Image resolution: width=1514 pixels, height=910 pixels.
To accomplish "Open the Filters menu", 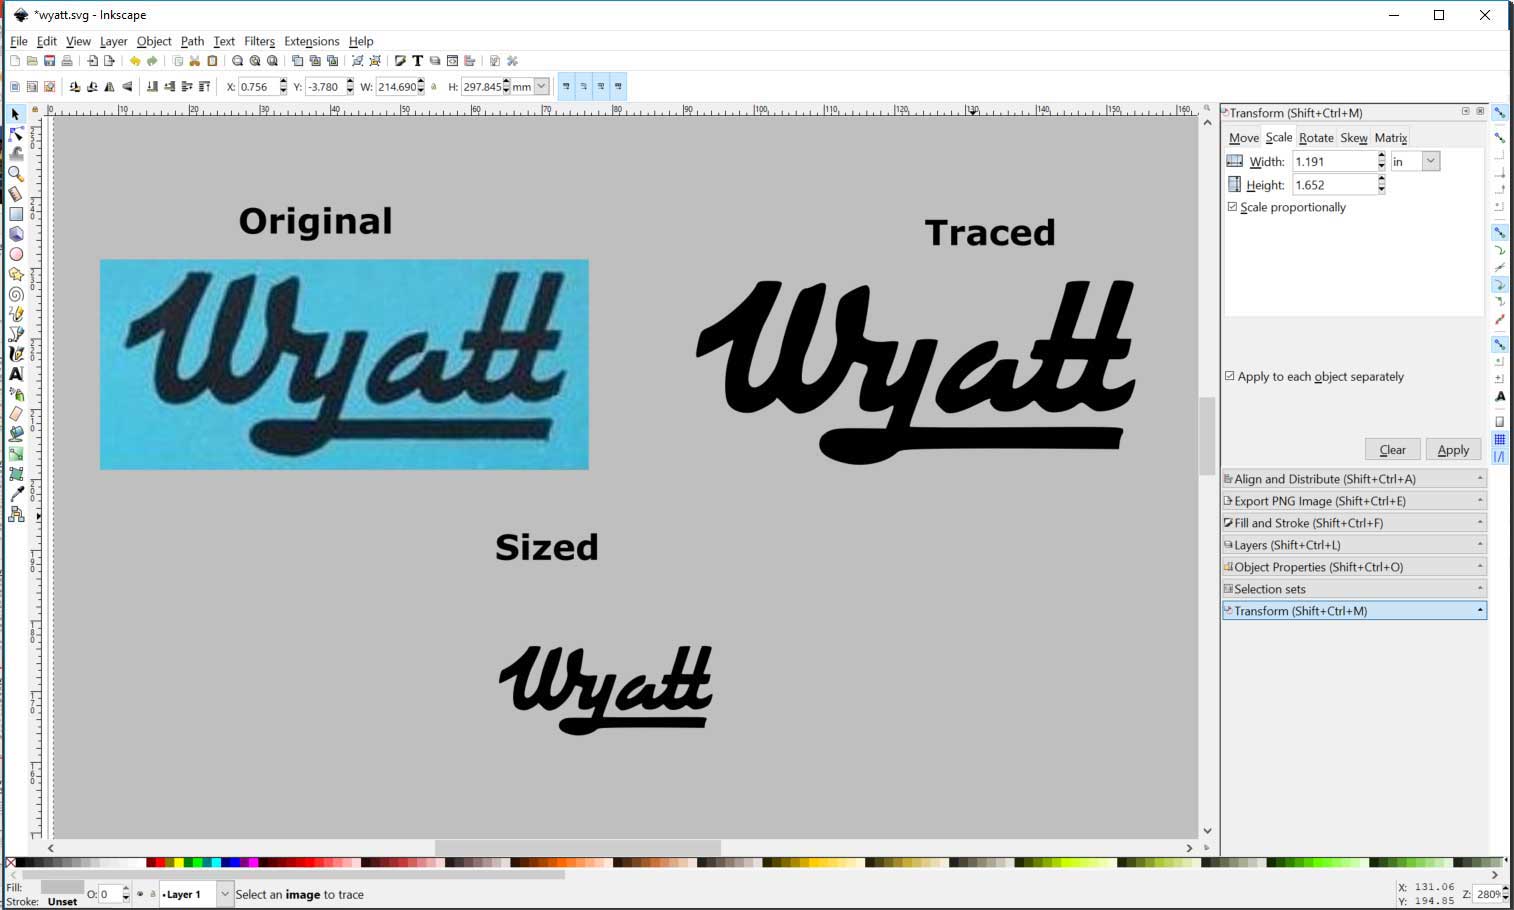I will click(259, 41).
